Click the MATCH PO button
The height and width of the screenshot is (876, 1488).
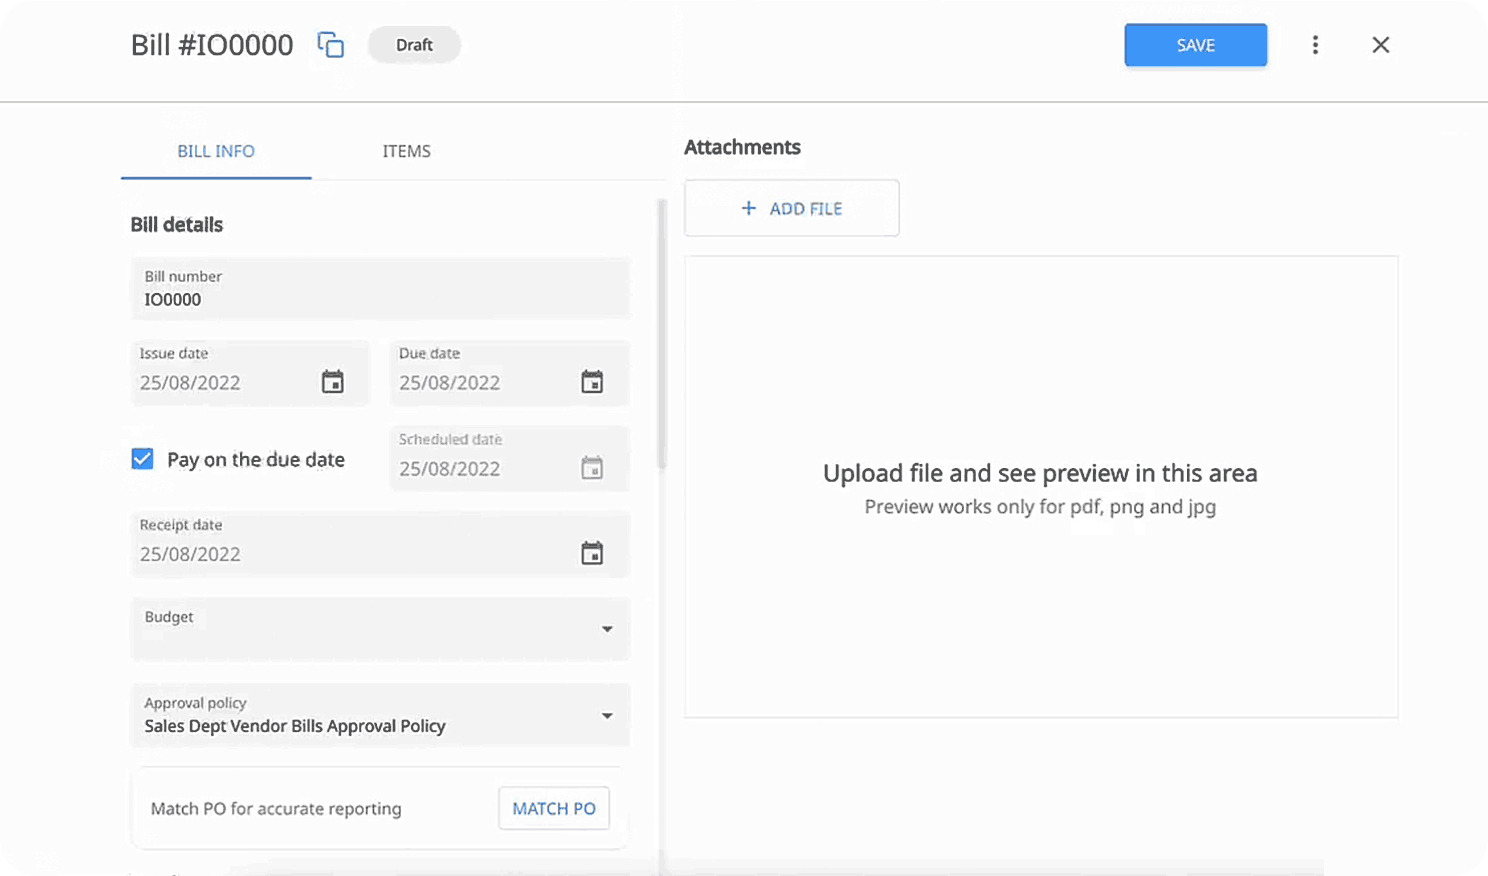point(554,808)
